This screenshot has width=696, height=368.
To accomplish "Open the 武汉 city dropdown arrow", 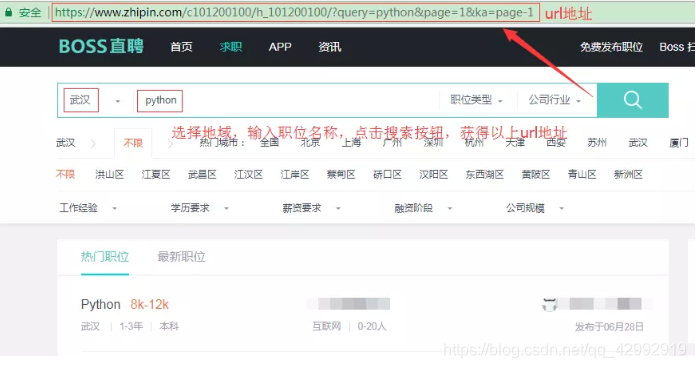I will 118,101.
